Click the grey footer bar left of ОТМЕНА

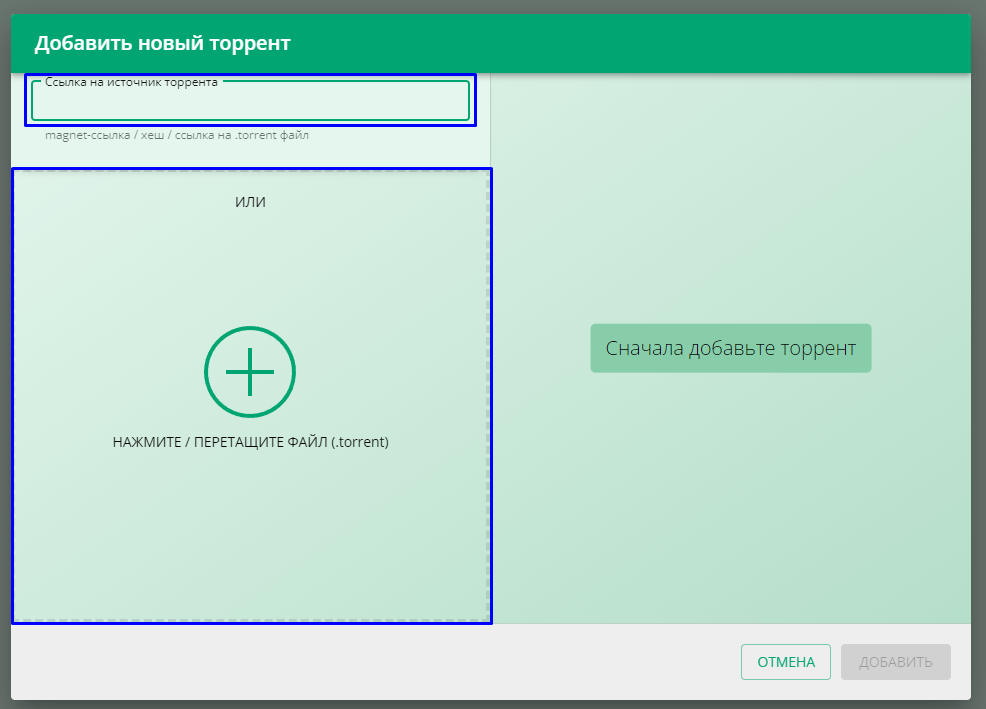370,662
